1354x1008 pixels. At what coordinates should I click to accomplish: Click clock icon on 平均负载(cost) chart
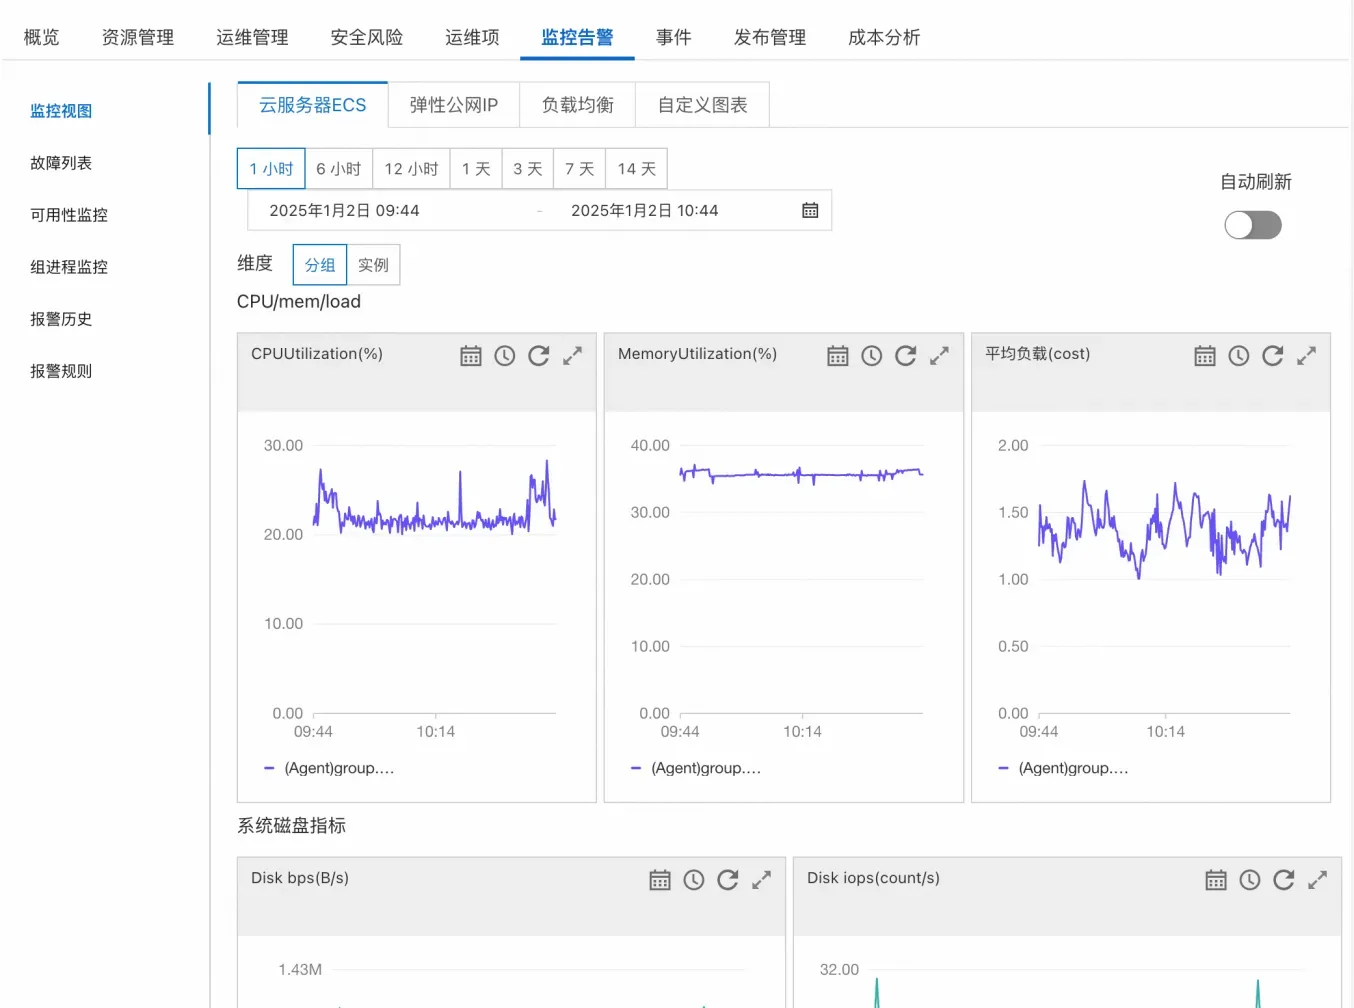(1239, 356)
